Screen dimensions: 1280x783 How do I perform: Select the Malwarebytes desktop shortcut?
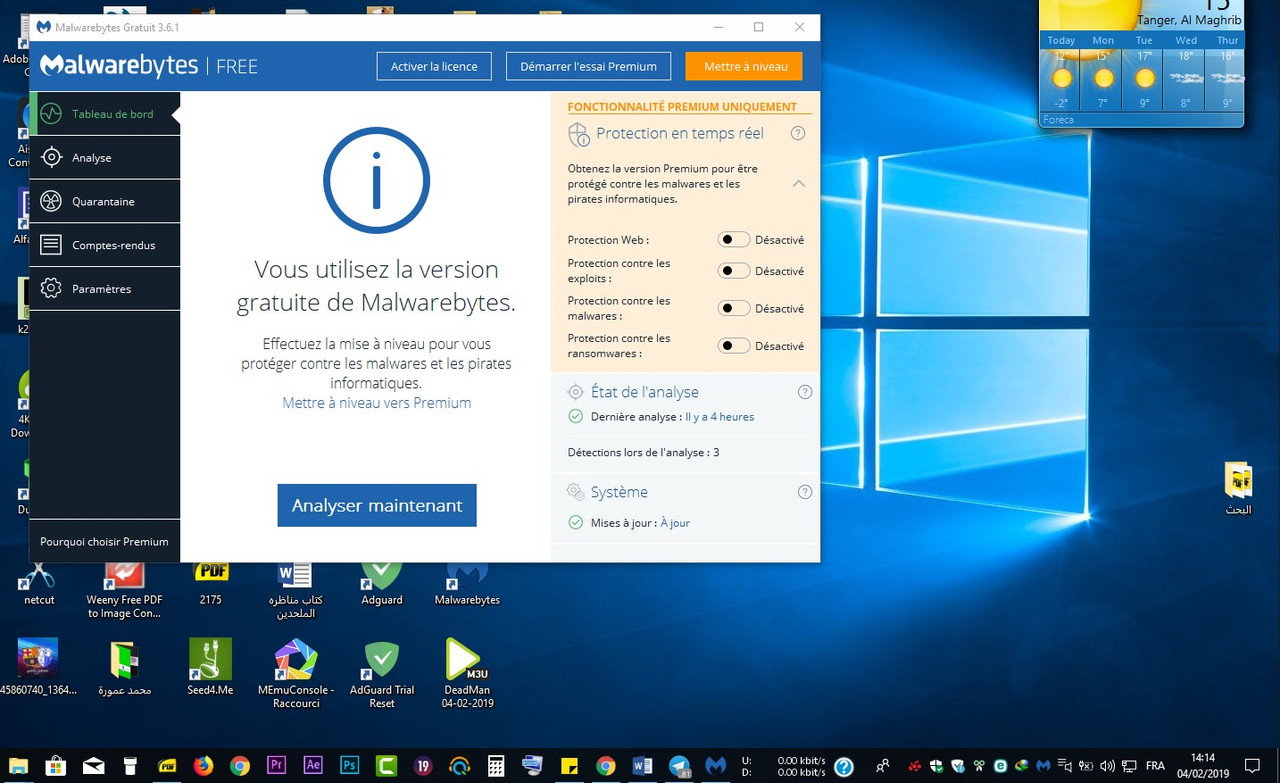point(467,585)
